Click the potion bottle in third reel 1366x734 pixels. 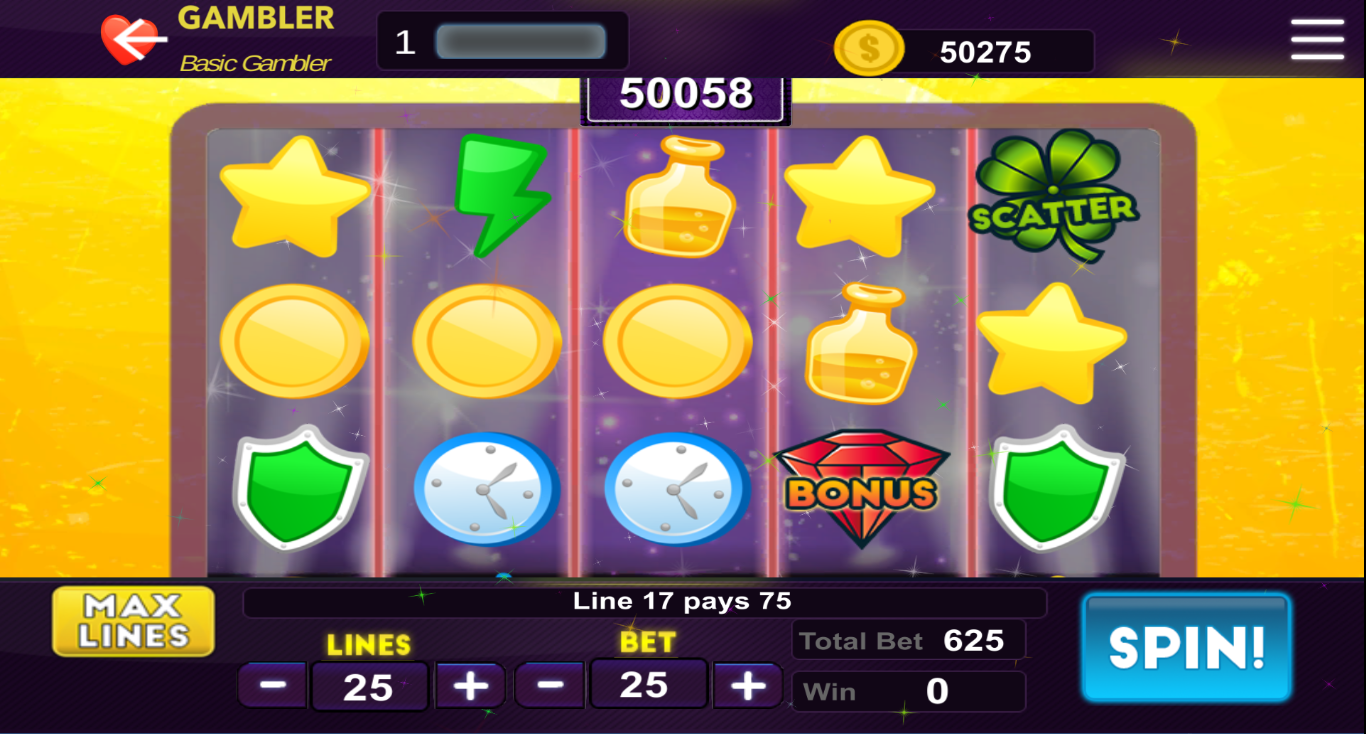point(679,196)
